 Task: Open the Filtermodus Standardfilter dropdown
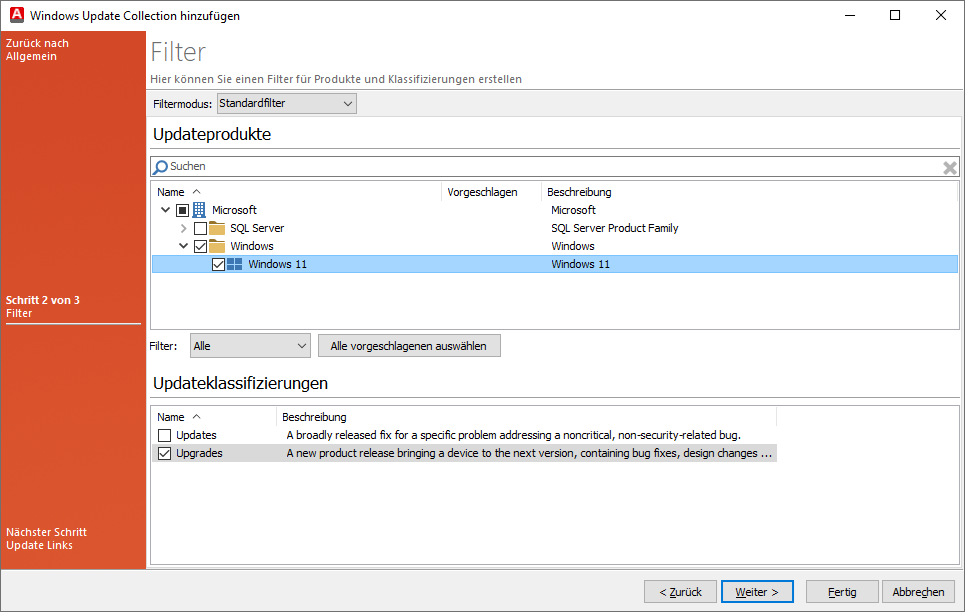coord(287,103)
